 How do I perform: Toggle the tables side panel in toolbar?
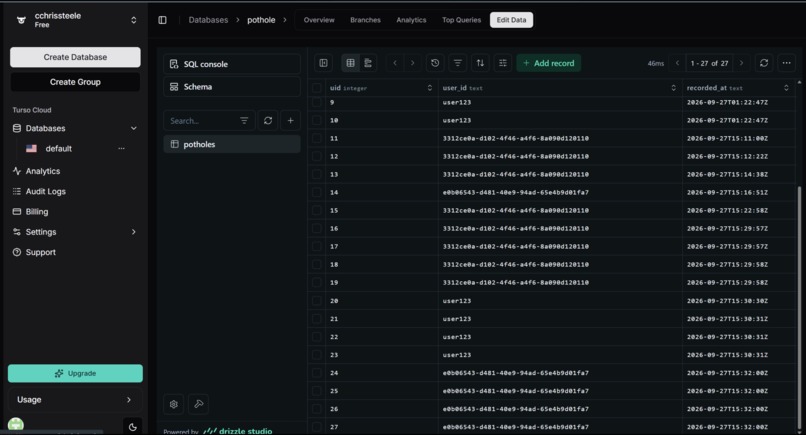click(323, 63)
